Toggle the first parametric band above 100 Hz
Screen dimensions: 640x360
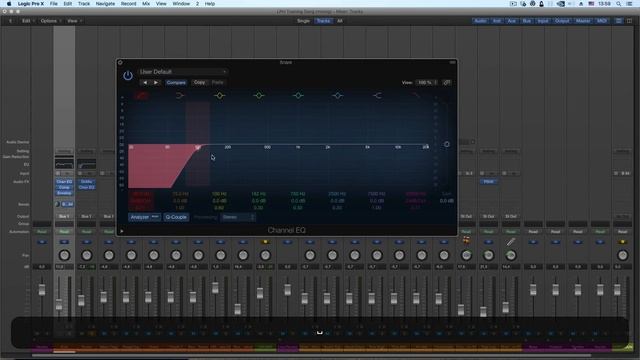pyautogui.click(x=220, y=96)
